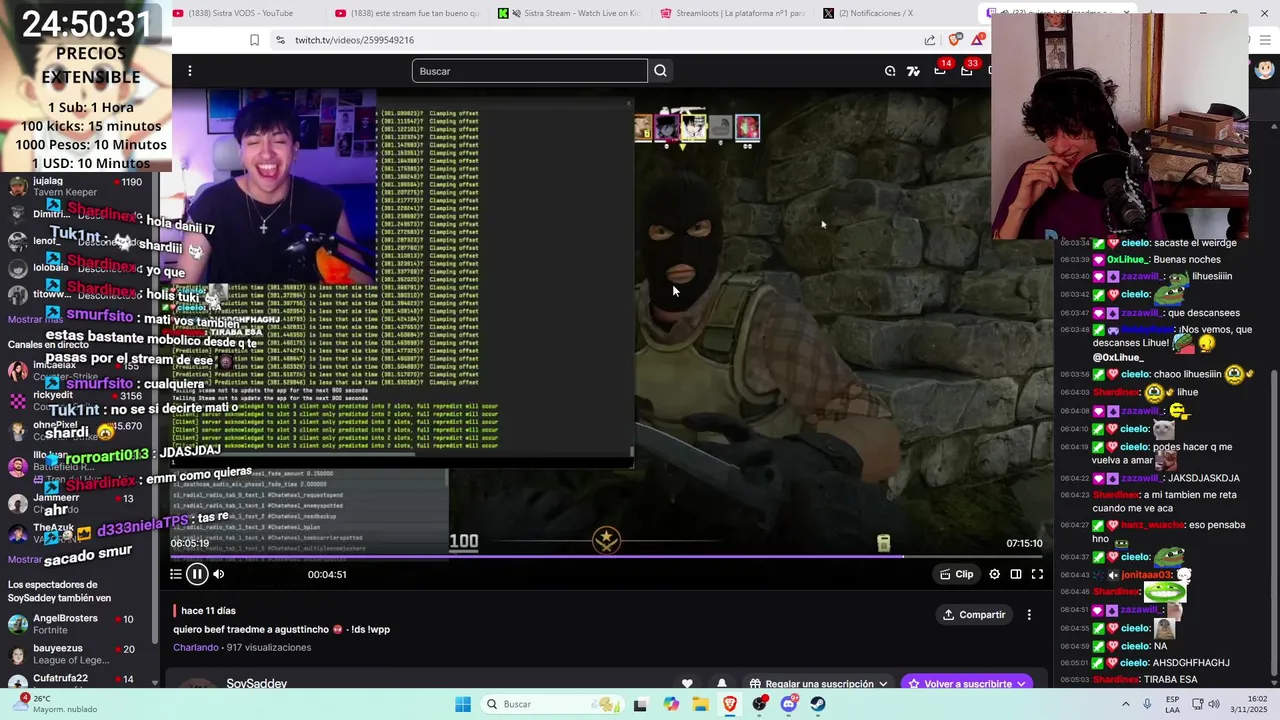Viewport: 1280px width, 720px height.
Task: Click the Compartir share button
Action: click(x=974, y=614)
